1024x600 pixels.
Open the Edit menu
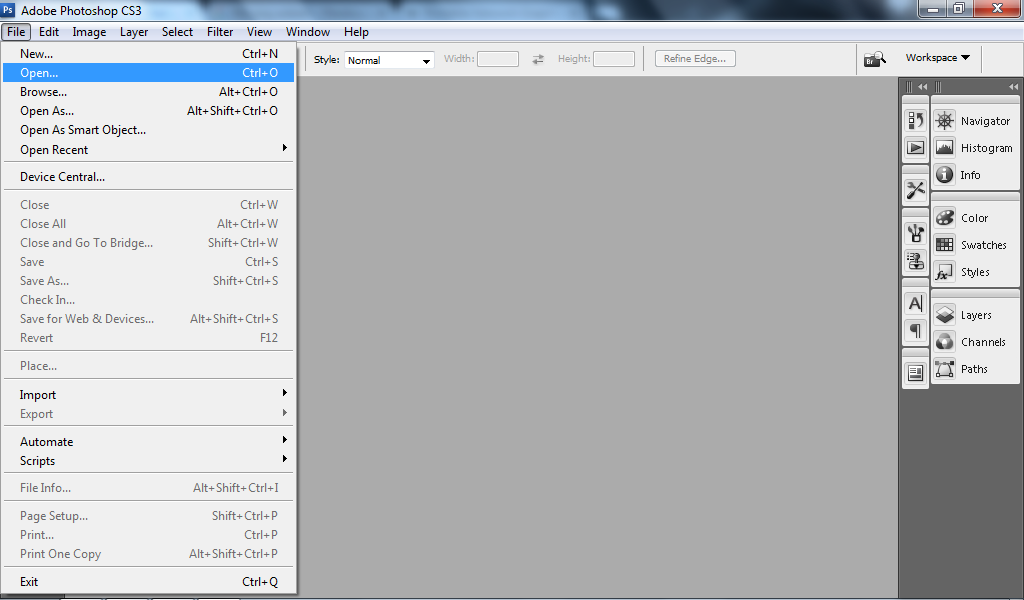pyautogui.click(x=49, y=31)
